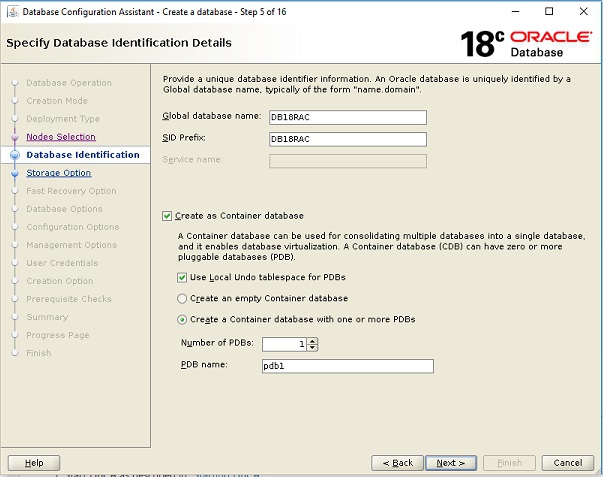Click the User Credentials step
Viewport: 603px width, 477px height.
point(62,263)
